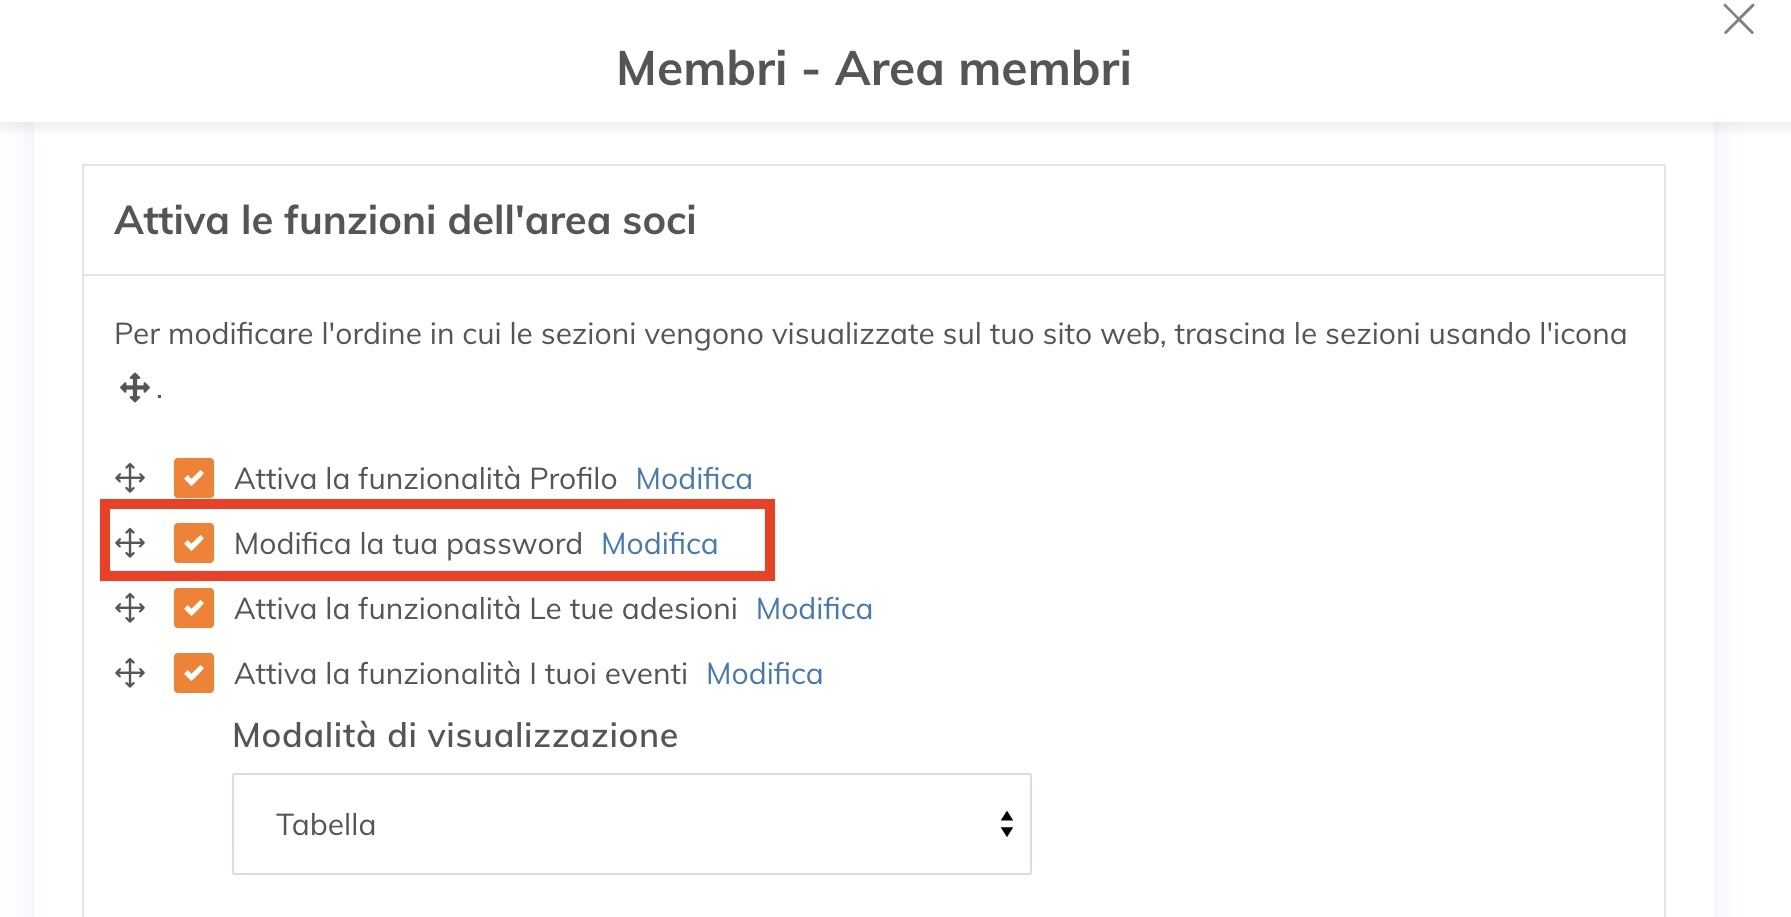The image size is (1791, 917).
Task: Expand the display mode combo box below I tuoi eventi
Action: pyautogui.click(x=631, y=823)
